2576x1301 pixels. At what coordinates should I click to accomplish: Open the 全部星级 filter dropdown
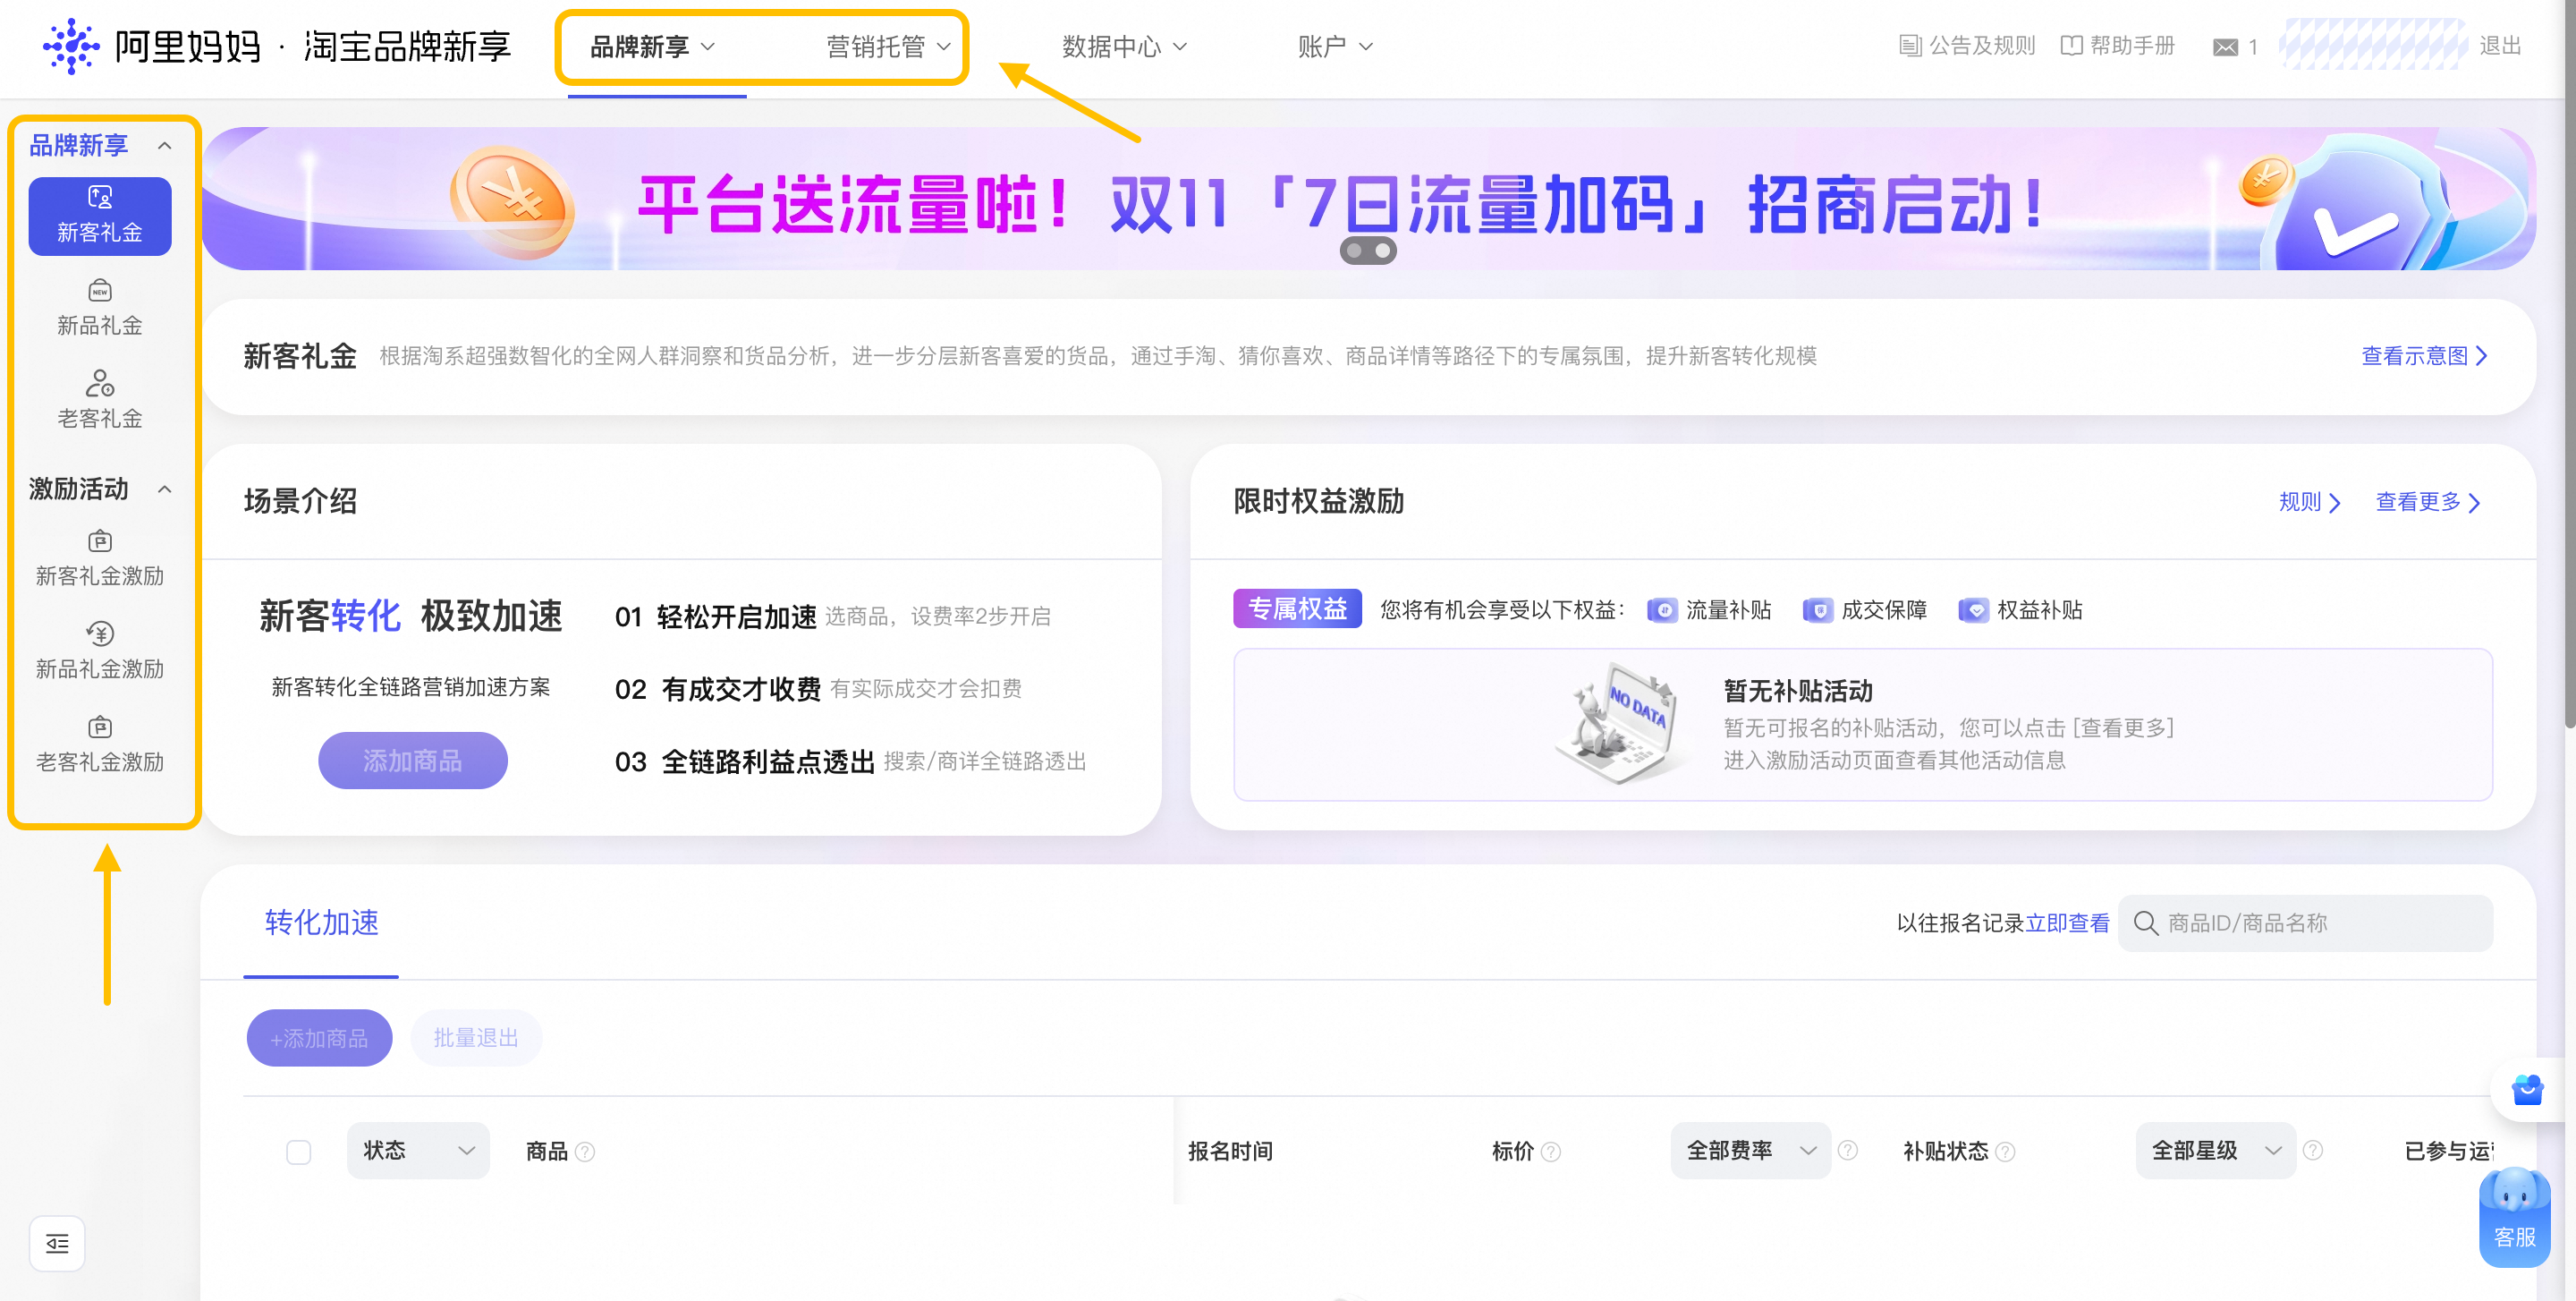(2216, 1151)
